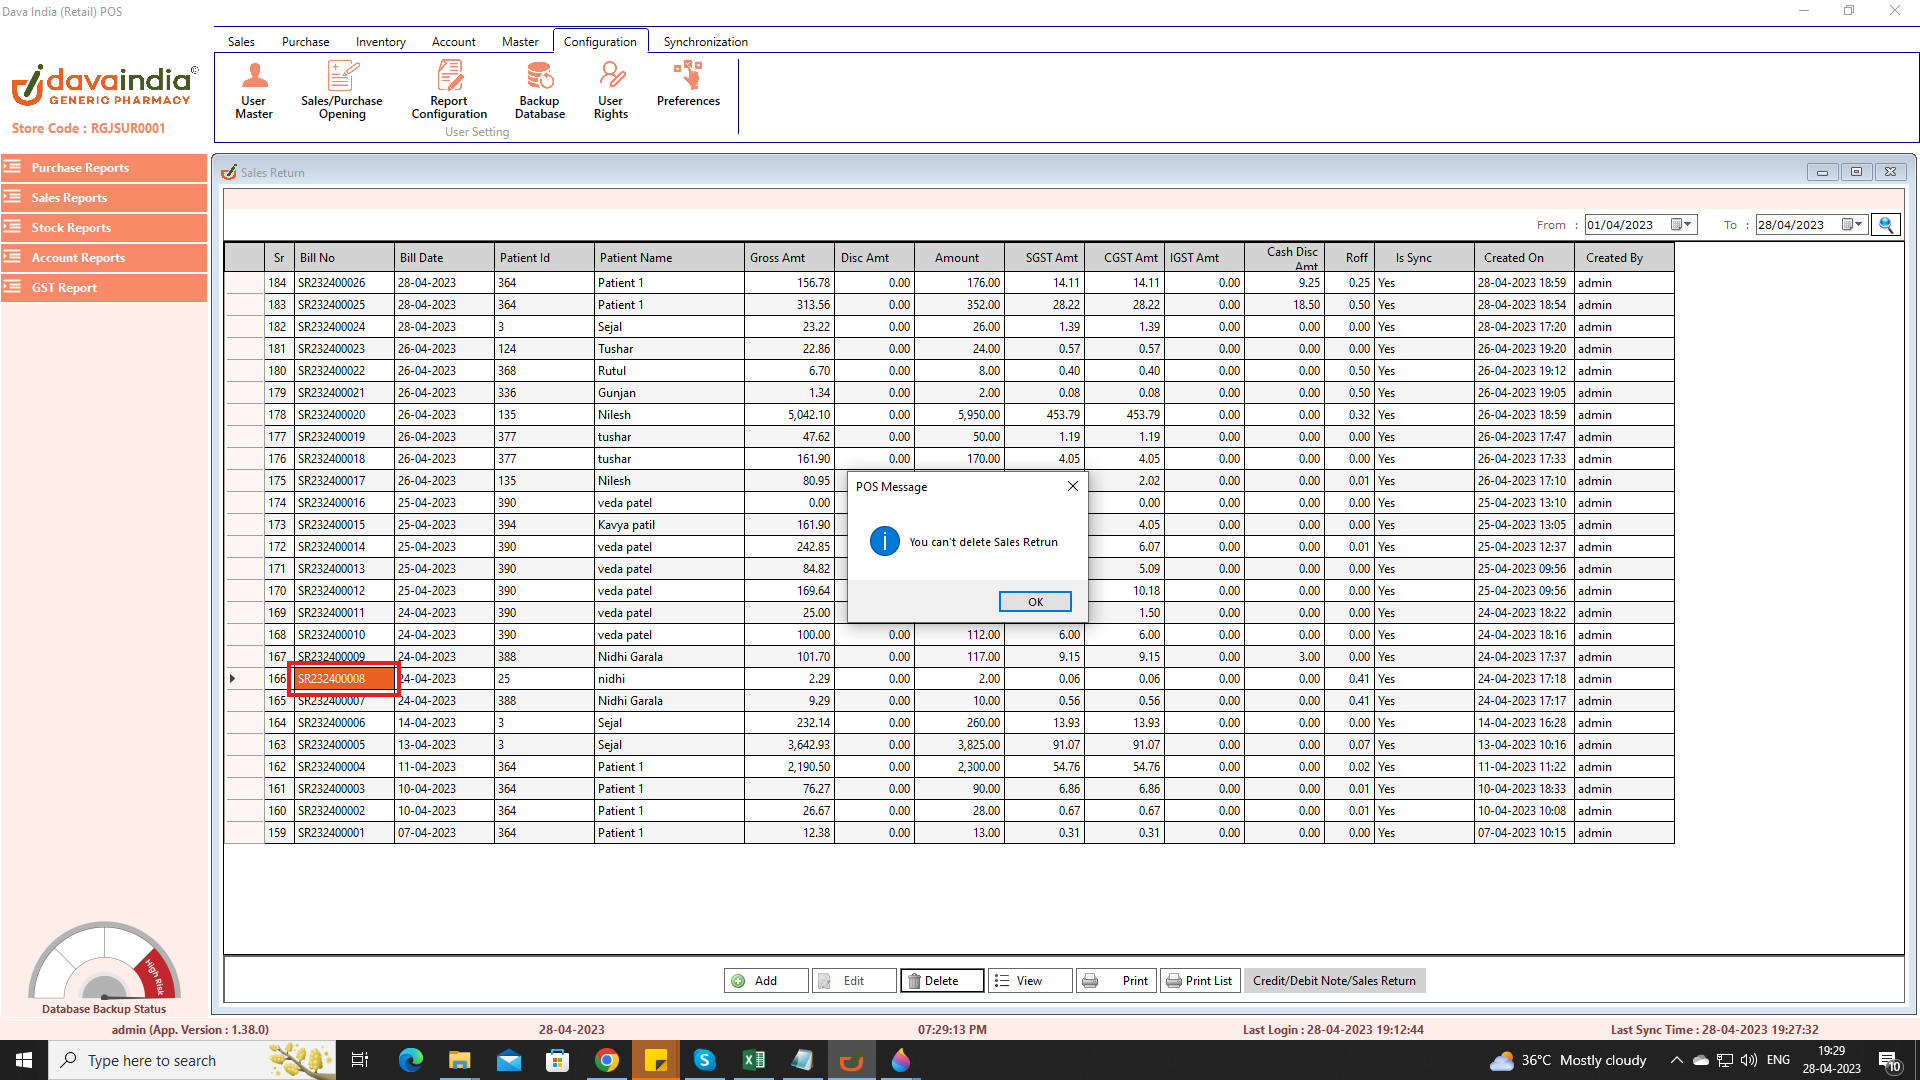Expand the Stock Reports sidebar section
This screenshot has width=1920, height=1080.
[x=104, y=228]
